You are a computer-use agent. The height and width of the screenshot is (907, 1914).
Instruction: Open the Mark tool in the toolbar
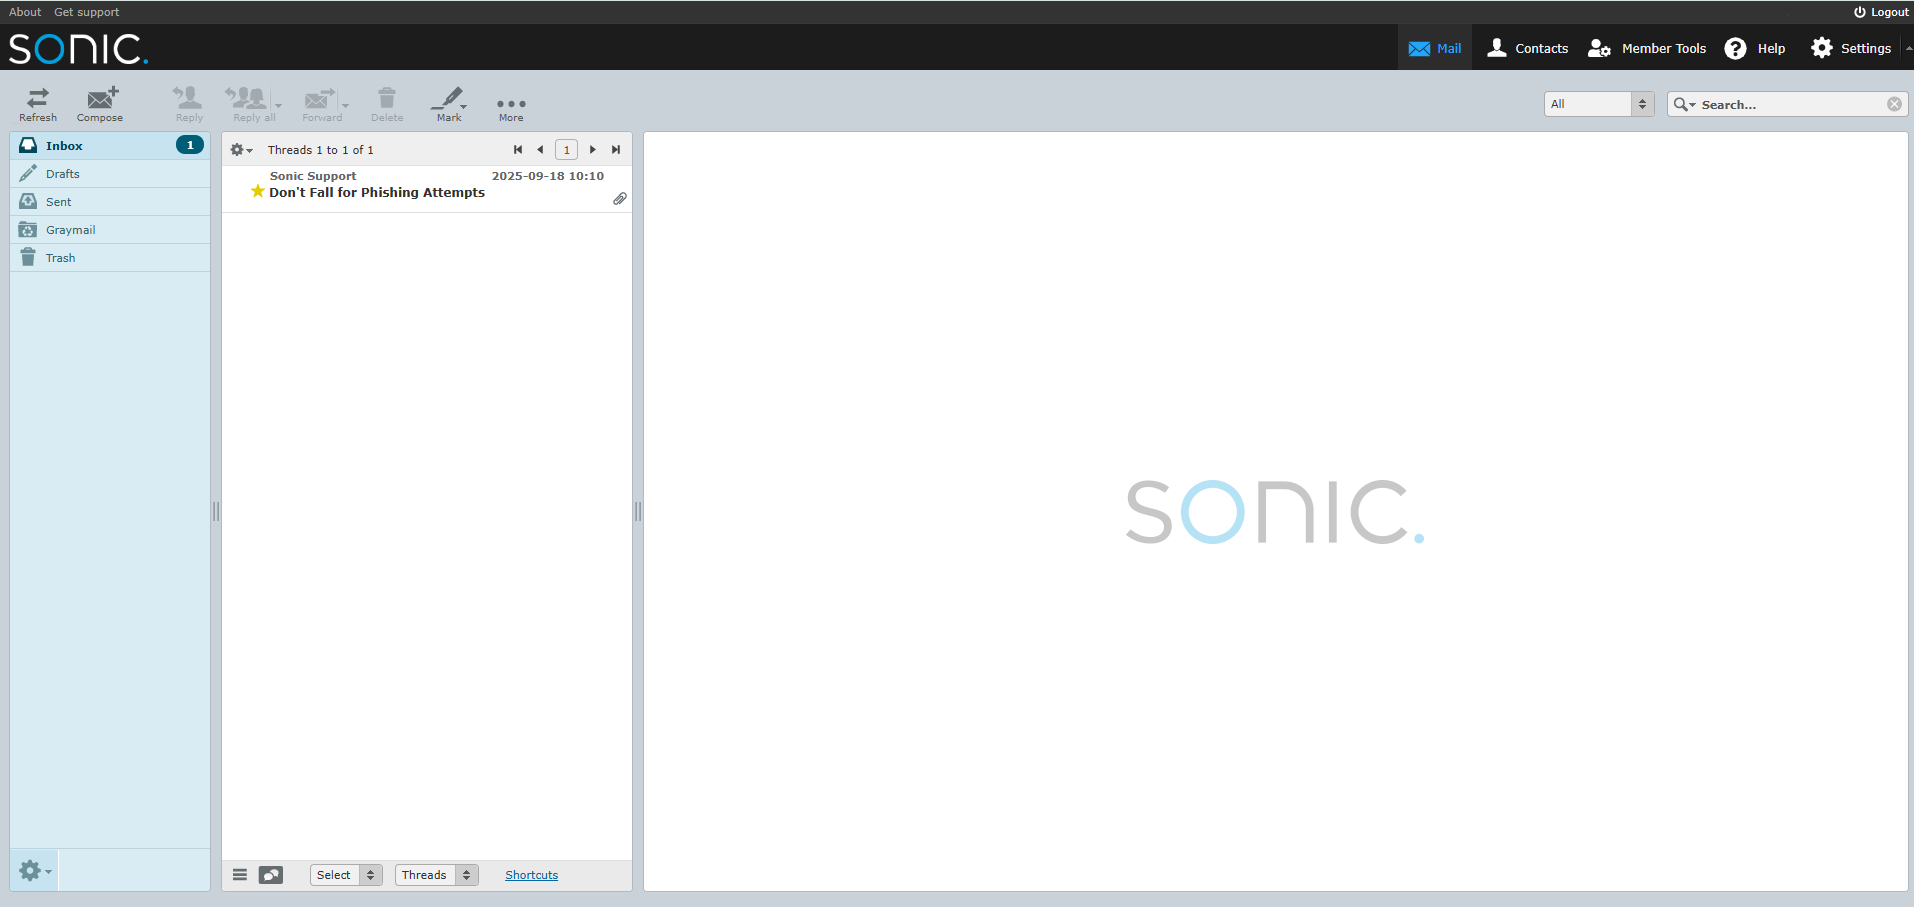[446, 104]
